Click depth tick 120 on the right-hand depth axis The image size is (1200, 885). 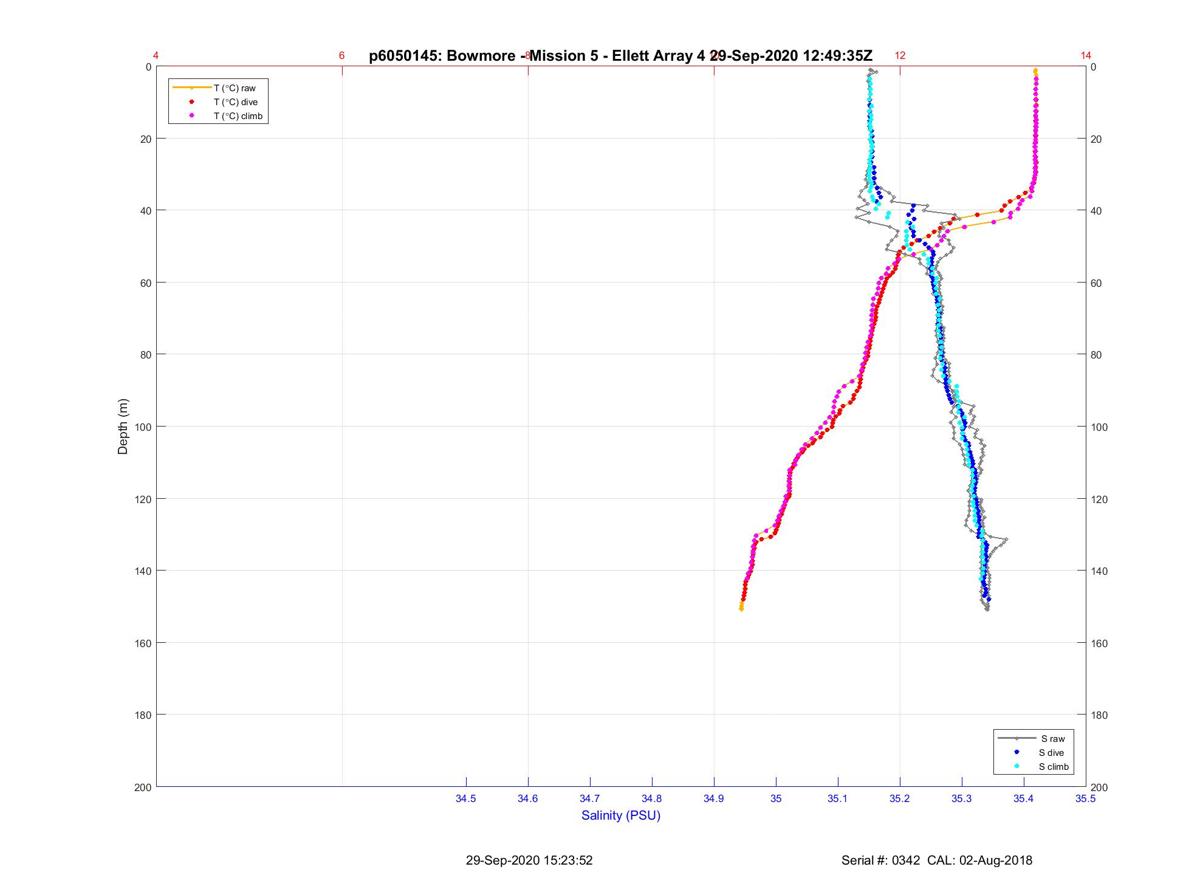click(x=1100, y=499)
